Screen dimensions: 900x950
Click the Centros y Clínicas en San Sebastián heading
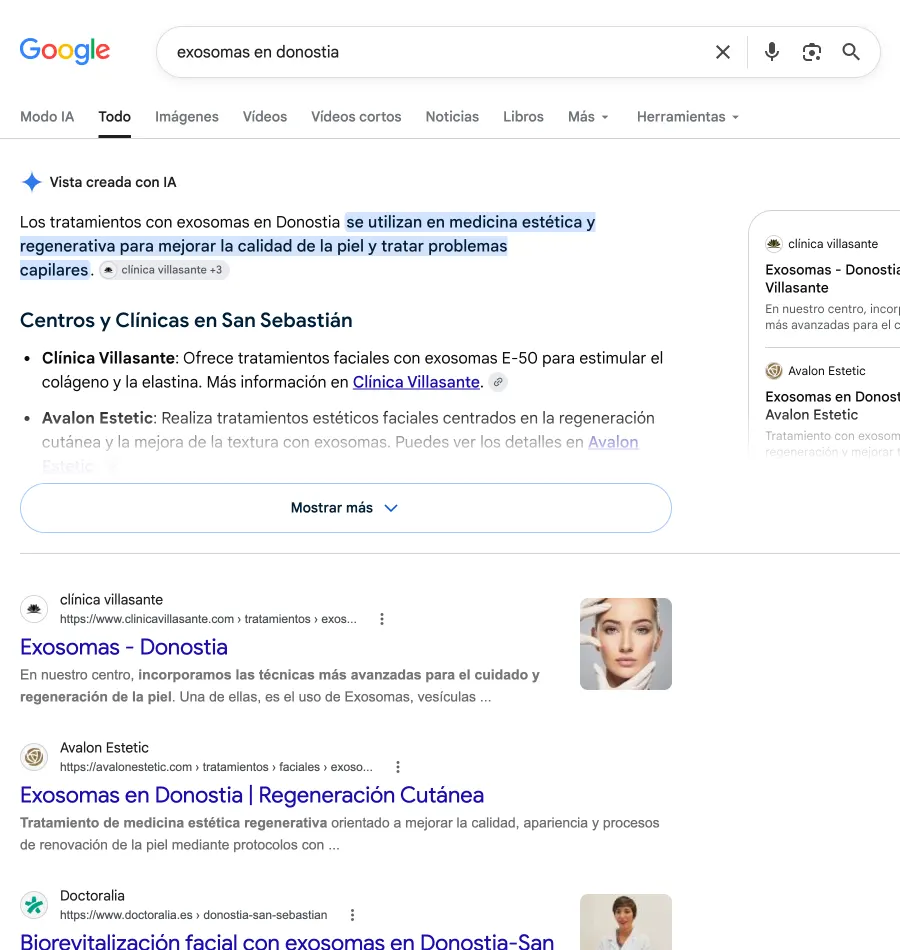click(x=186, y=320)
